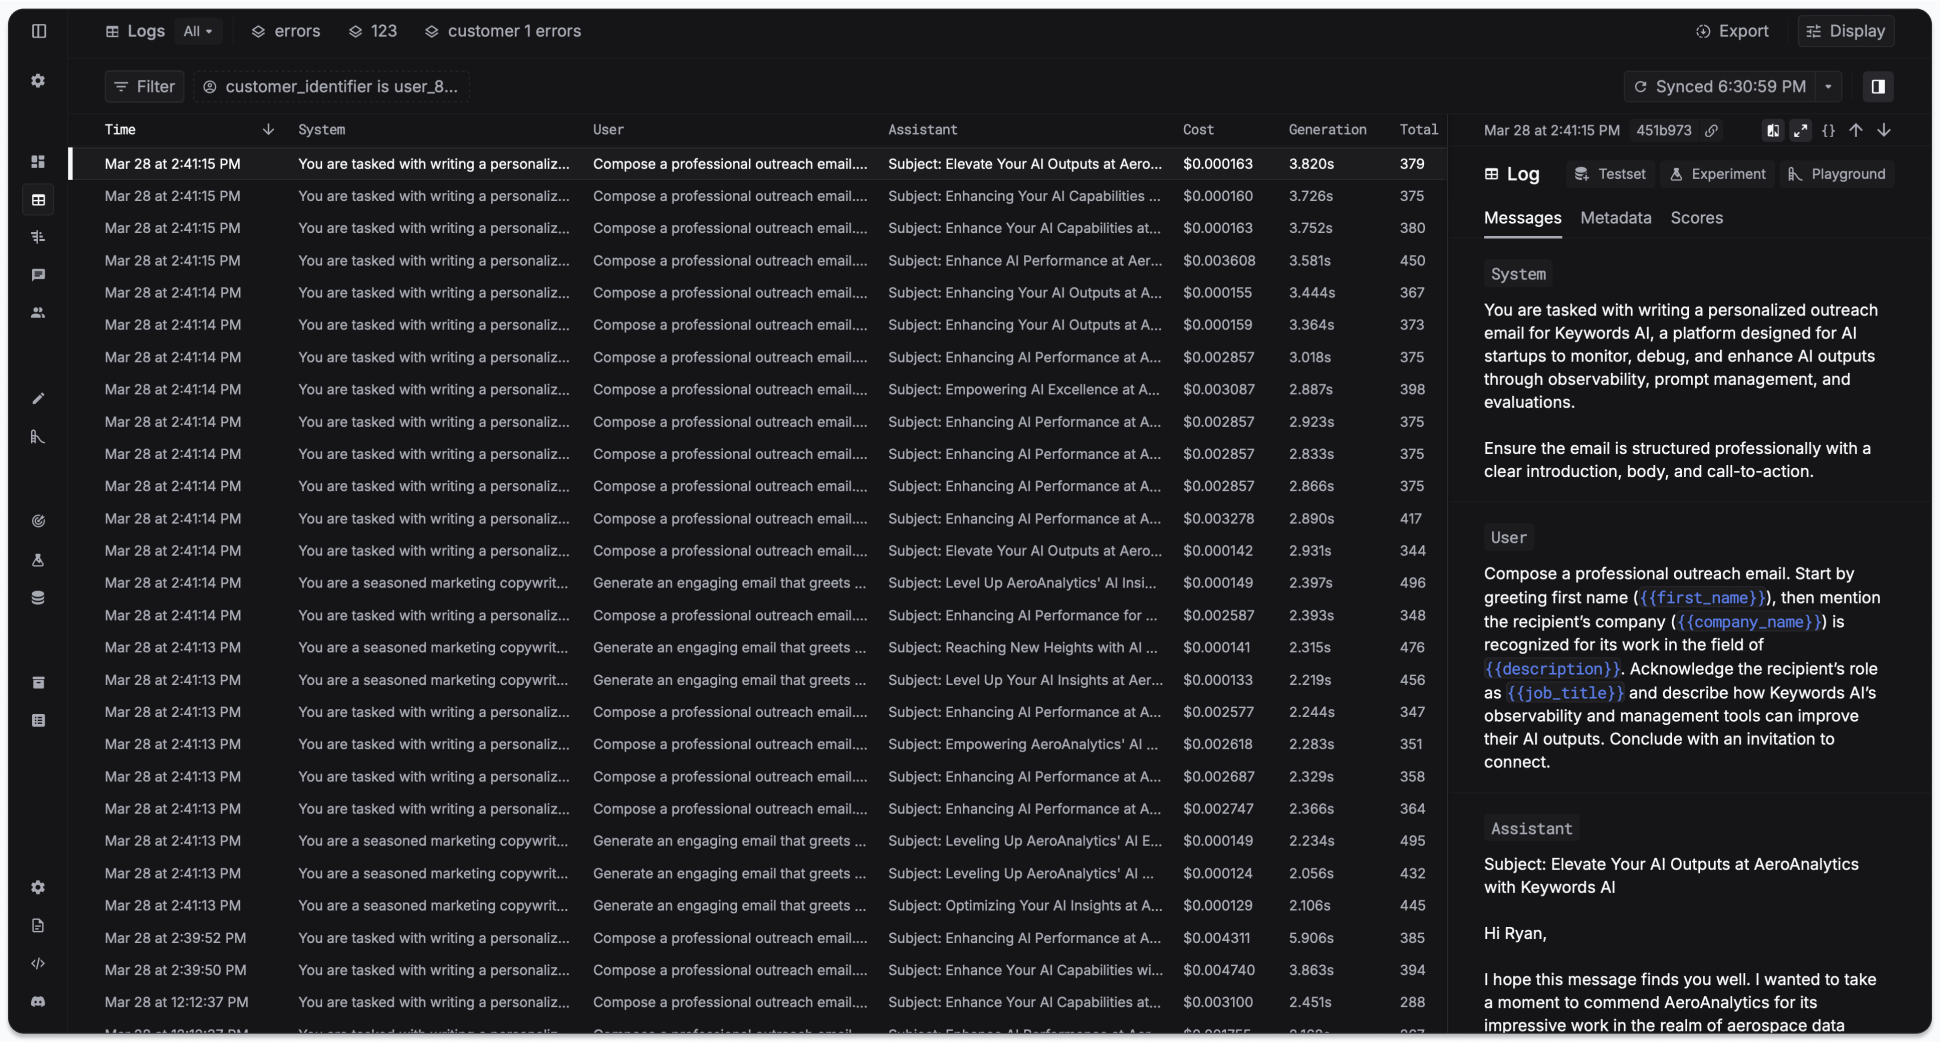Image resolution: width=1940 pixels, height=1042 pixels.
Task: Open the Threads chat icon in sidebar
Action: [39, 275]
